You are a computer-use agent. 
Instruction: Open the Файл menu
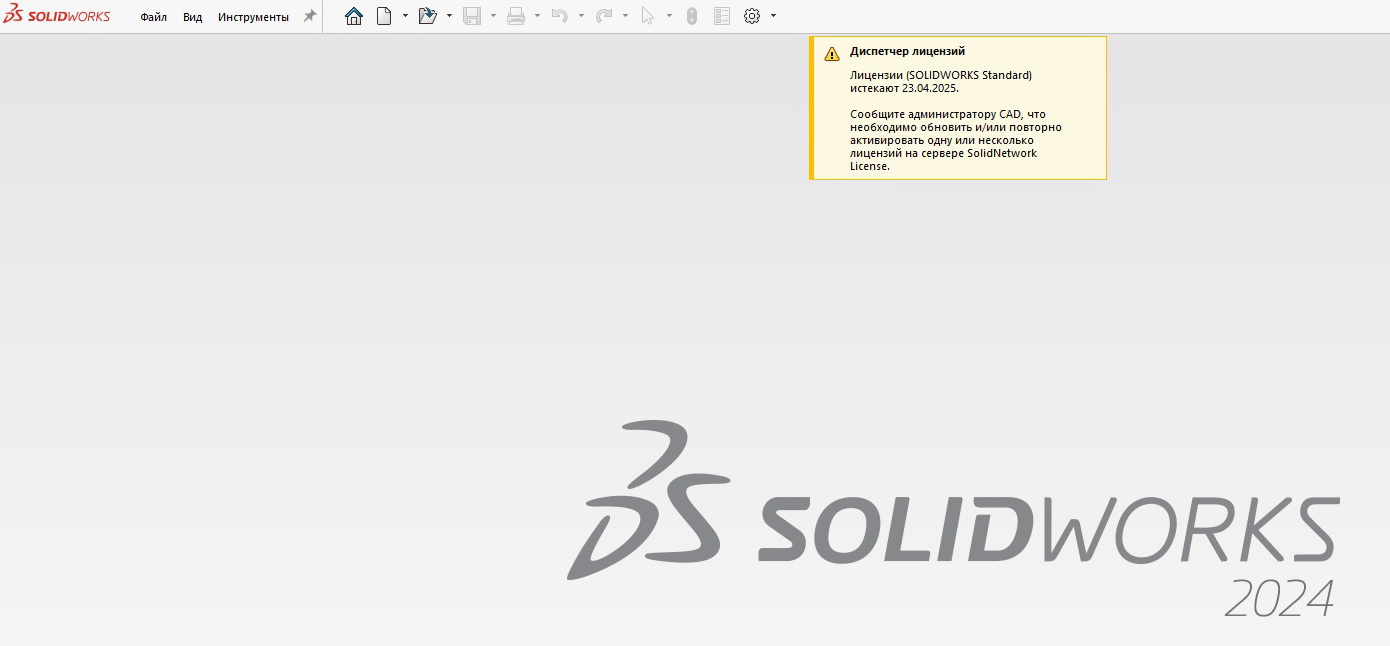(153, 17)
